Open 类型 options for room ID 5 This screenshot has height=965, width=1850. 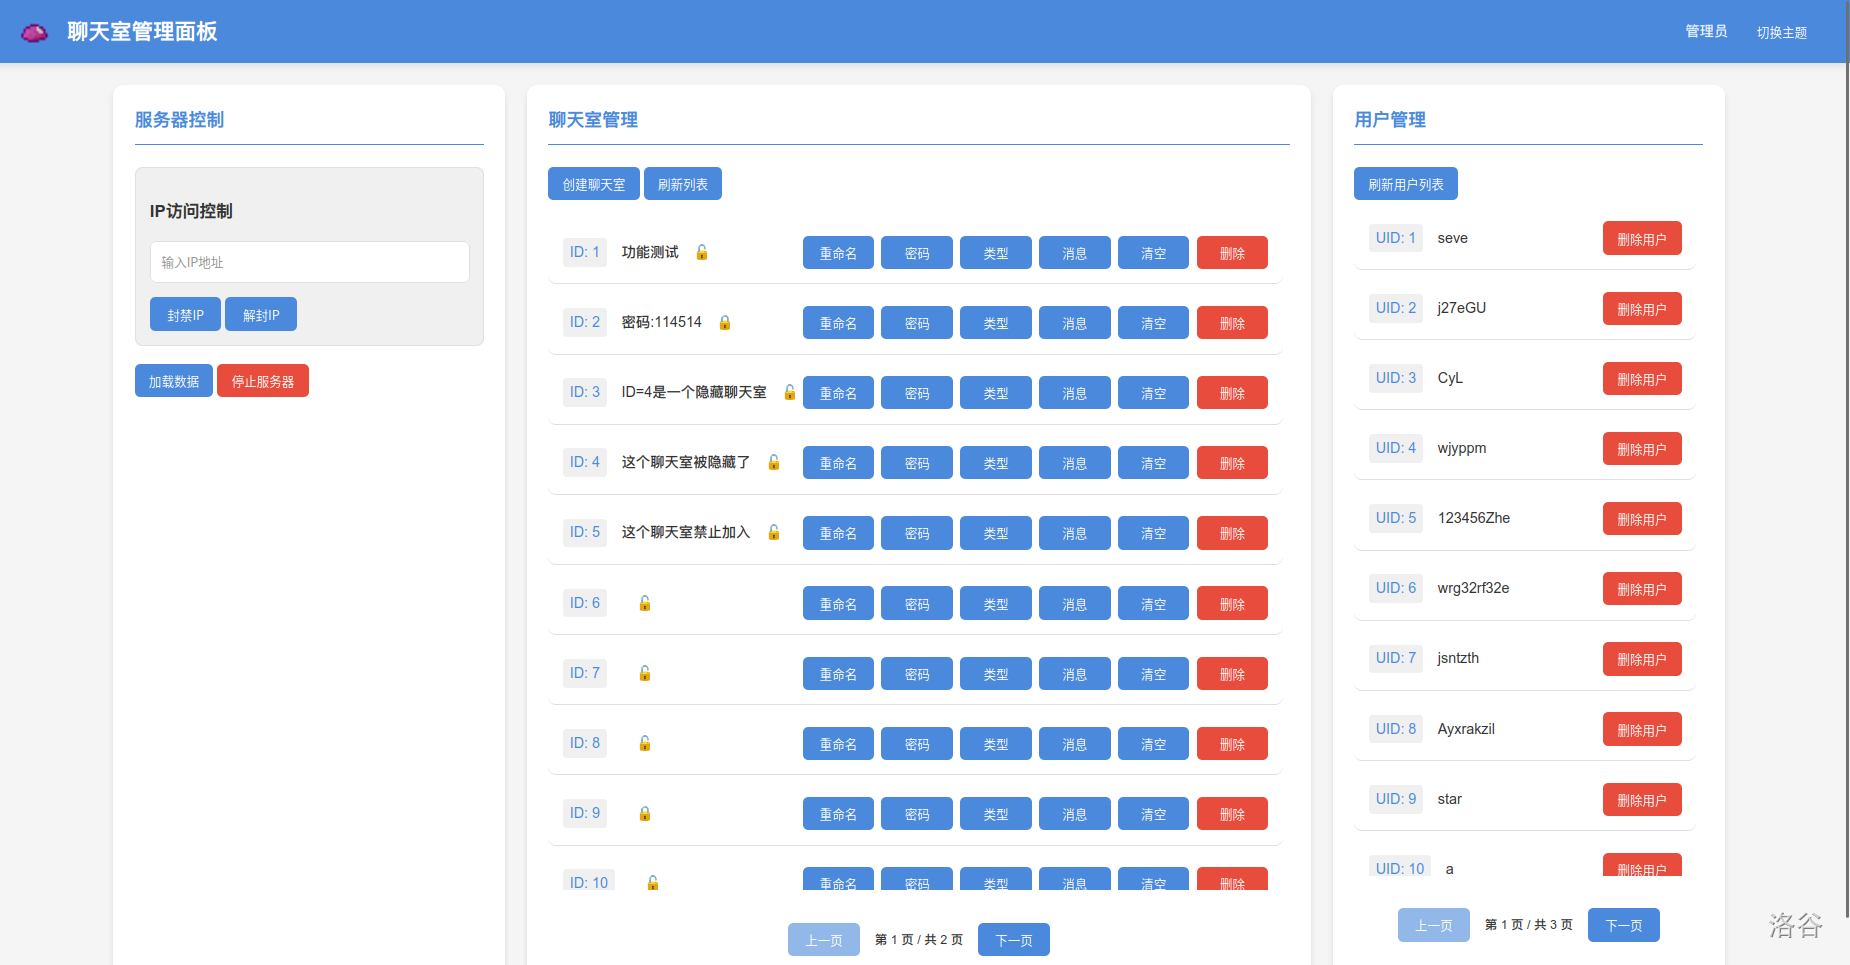click(x=995, y=533)
